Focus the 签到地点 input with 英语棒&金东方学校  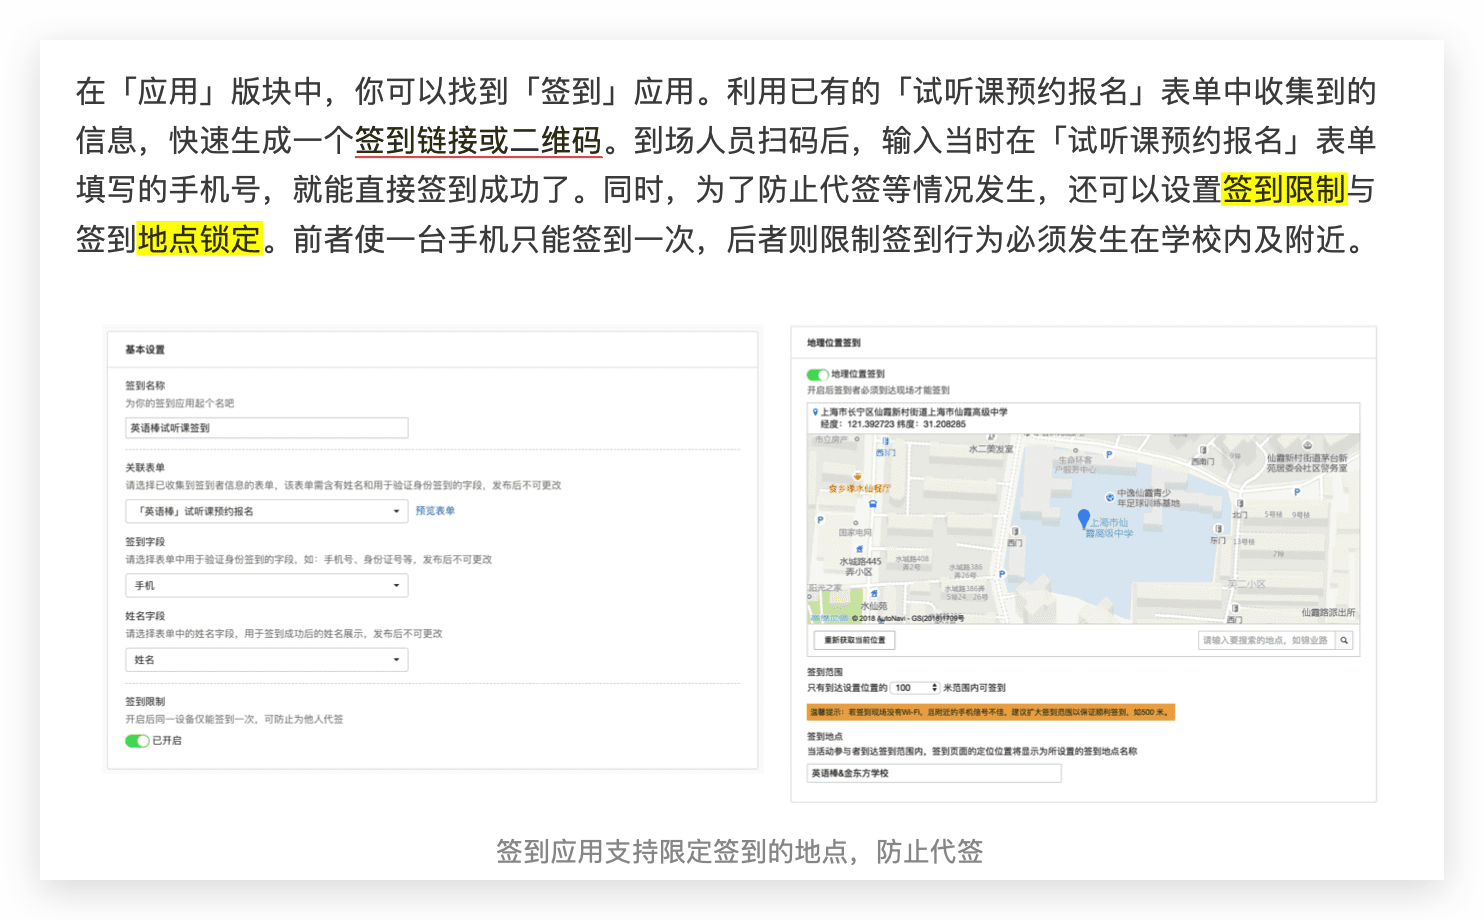pos(934,773)
